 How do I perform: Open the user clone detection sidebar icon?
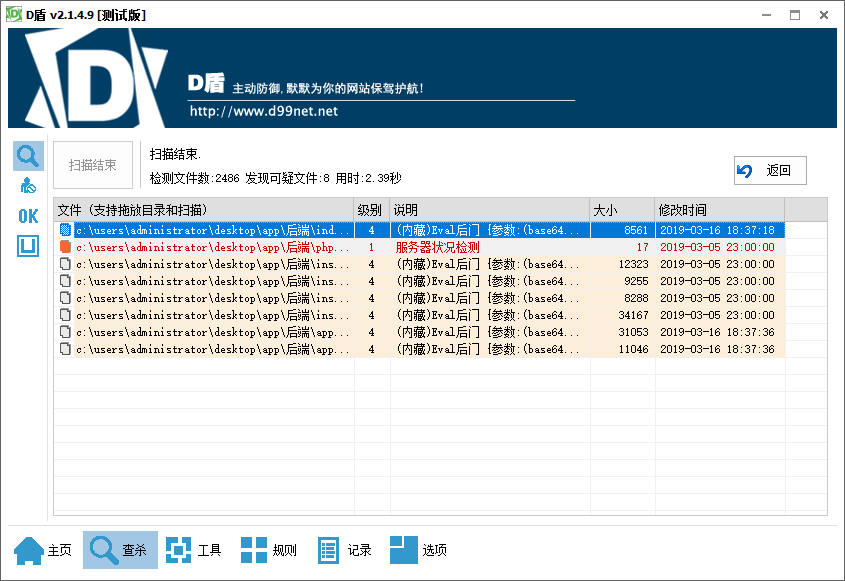tap(28, 186)
